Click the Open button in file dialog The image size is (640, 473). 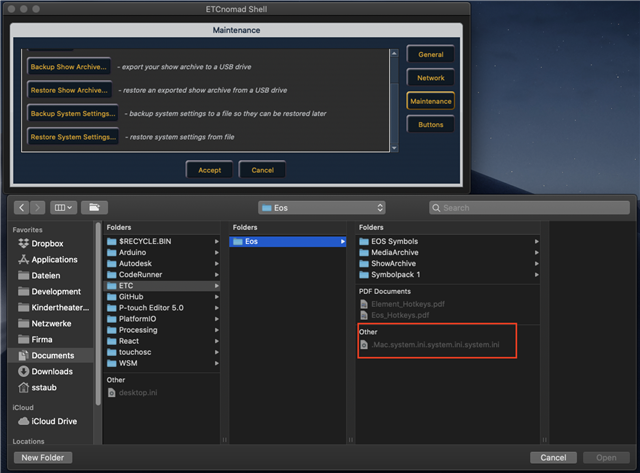pyautogui.click(x=606, y=457)
